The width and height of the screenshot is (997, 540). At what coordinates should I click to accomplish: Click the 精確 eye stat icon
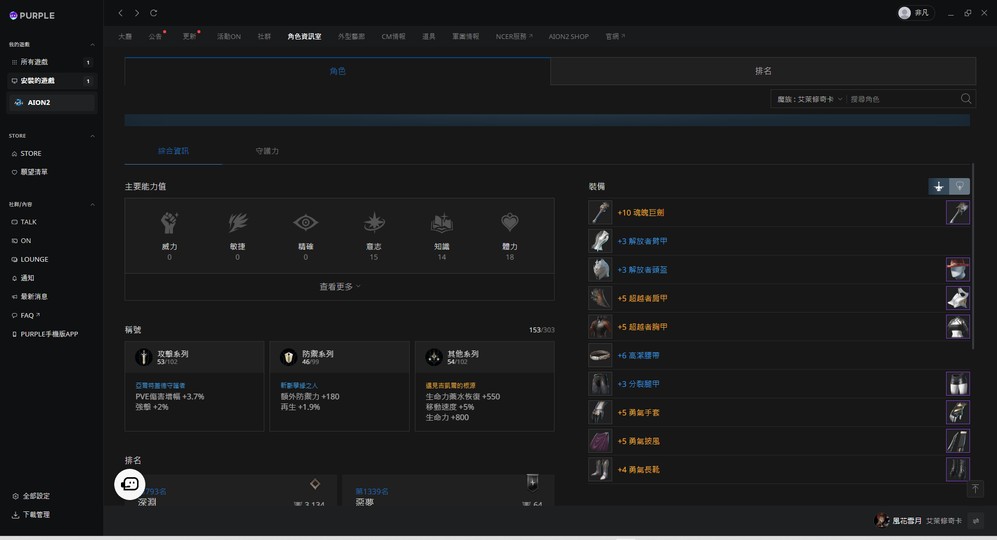tap(305, 223)
